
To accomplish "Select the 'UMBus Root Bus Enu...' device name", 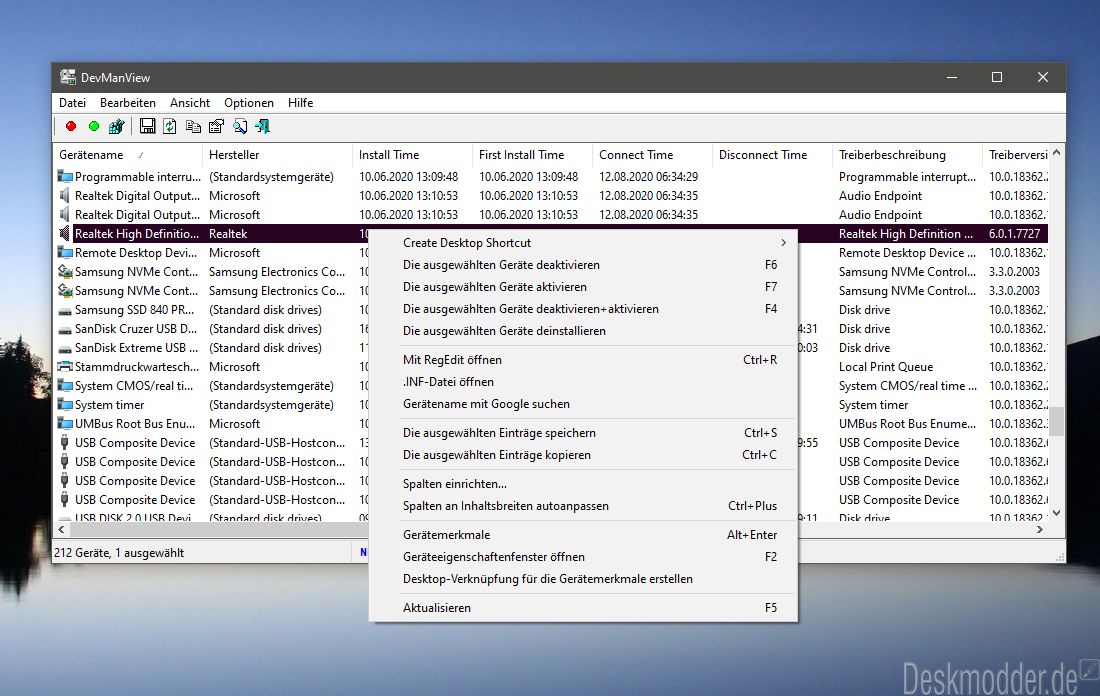I will coord(135,424).
